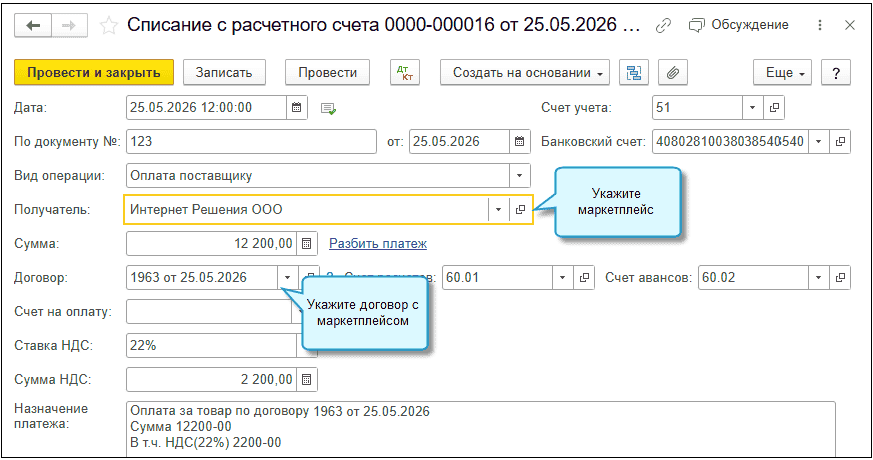Open attached files with paperclip icon
Image resolution: width=873 pixels, height=460 pixels.
(x=673, y=72)
